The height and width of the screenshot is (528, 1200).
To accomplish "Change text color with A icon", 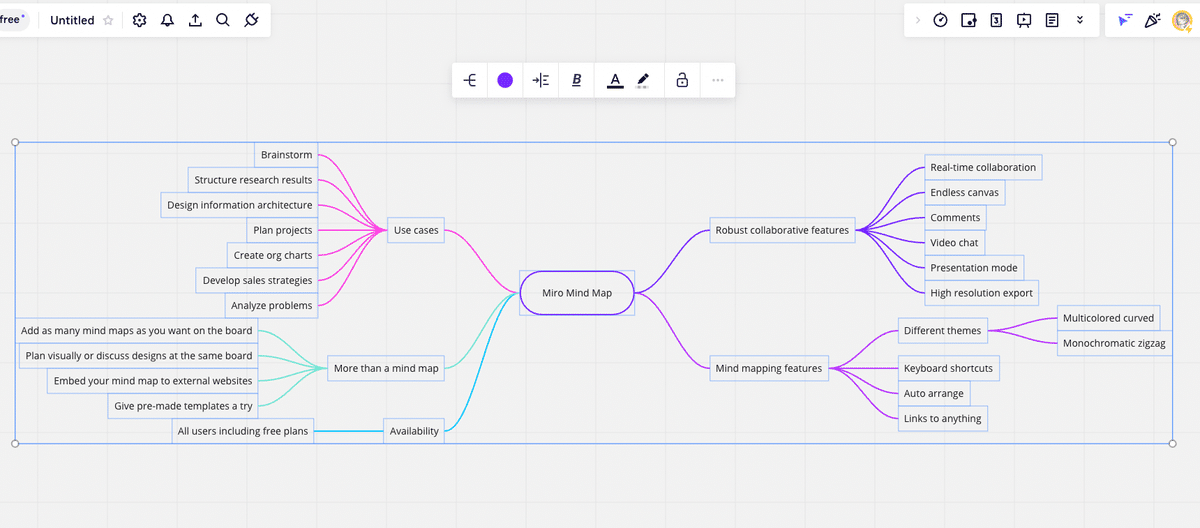I will (x=615, y=80).
